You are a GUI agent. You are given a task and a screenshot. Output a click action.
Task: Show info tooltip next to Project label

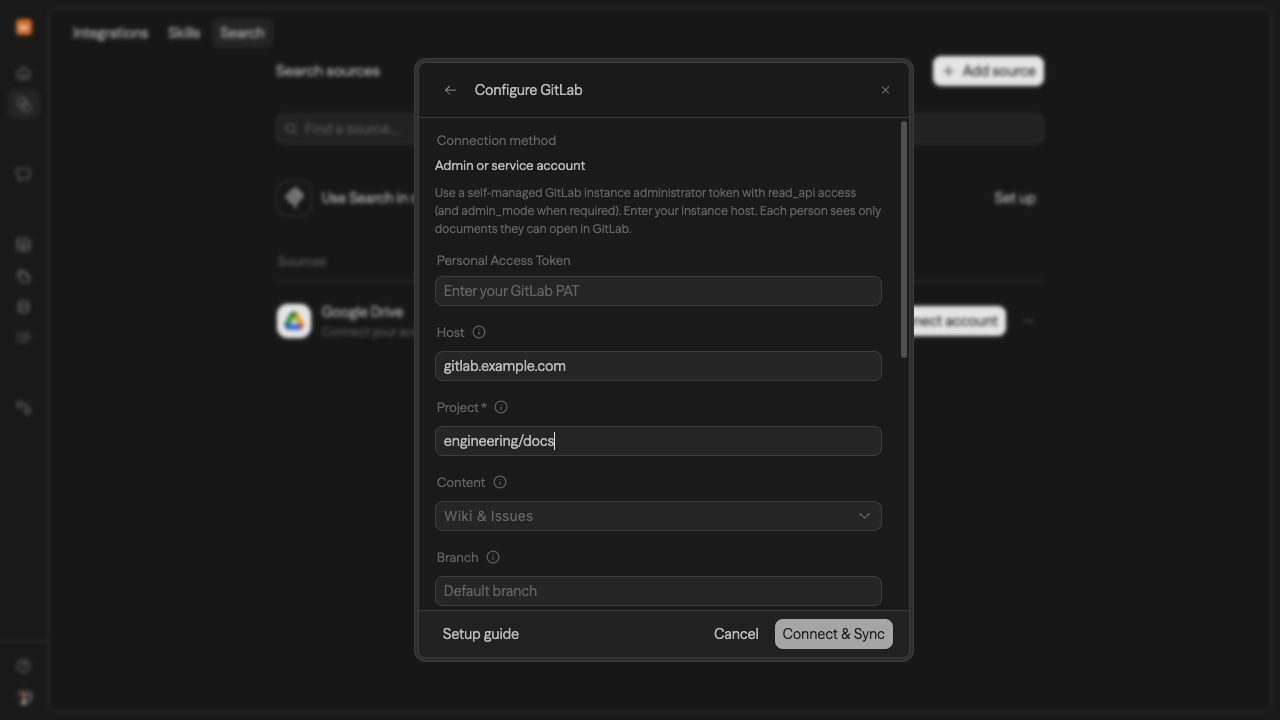click(501, 407)
